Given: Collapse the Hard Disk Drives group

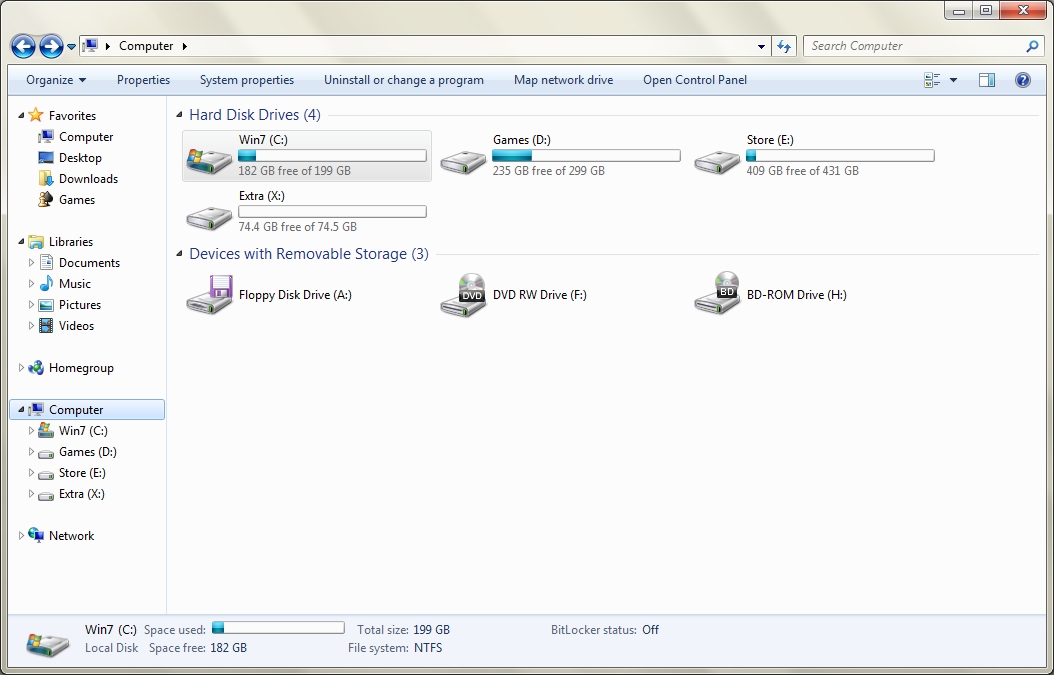Looking at the screenshot, I should pos(179,115).
